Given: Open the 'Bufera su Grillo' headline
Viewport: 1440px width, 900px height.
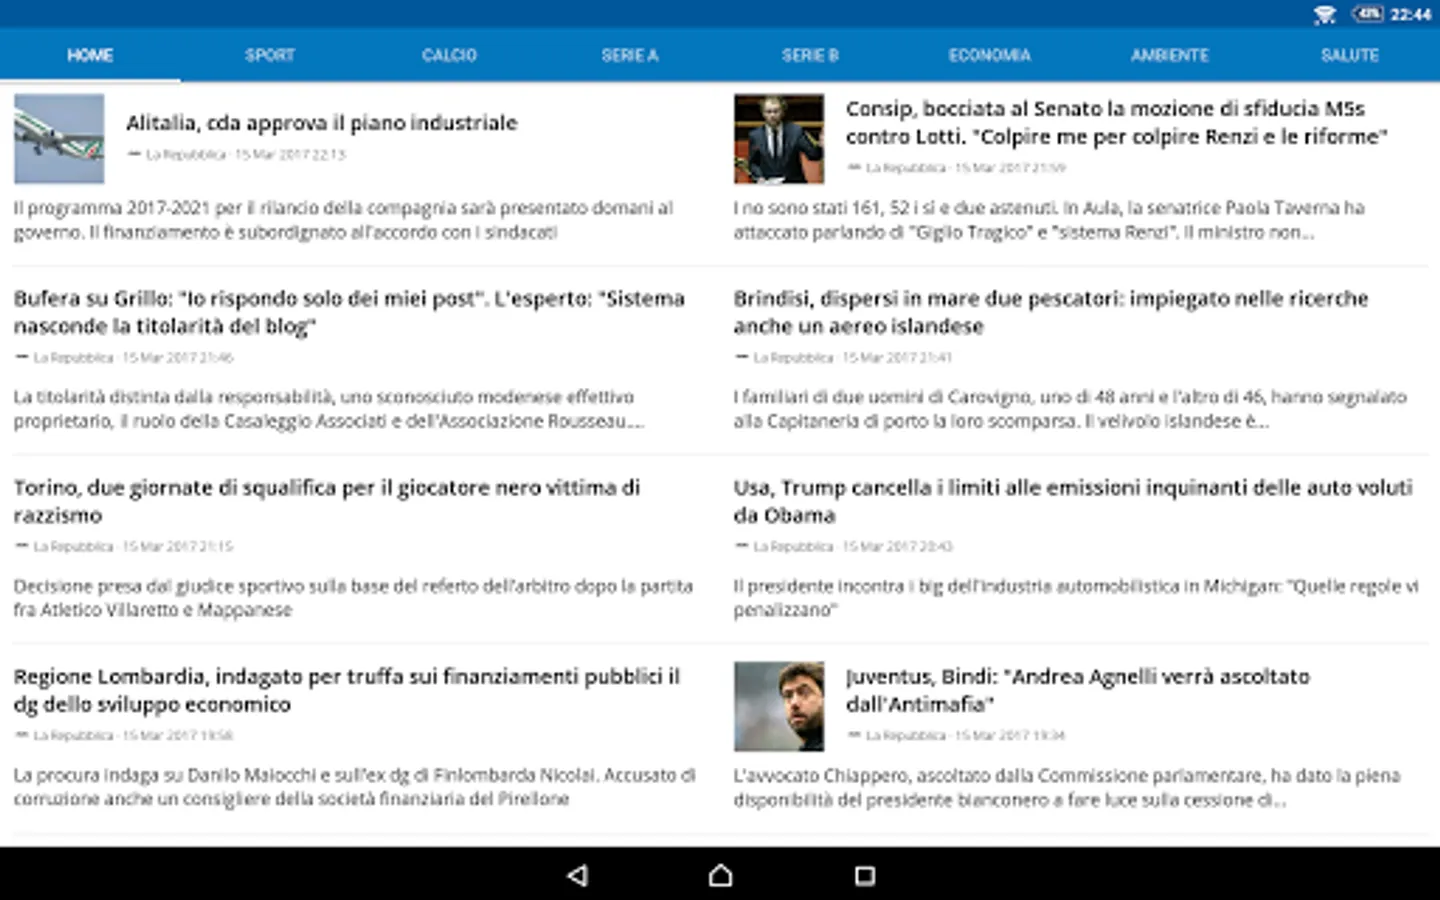Looking at the screenshot, I should (349, 312).
